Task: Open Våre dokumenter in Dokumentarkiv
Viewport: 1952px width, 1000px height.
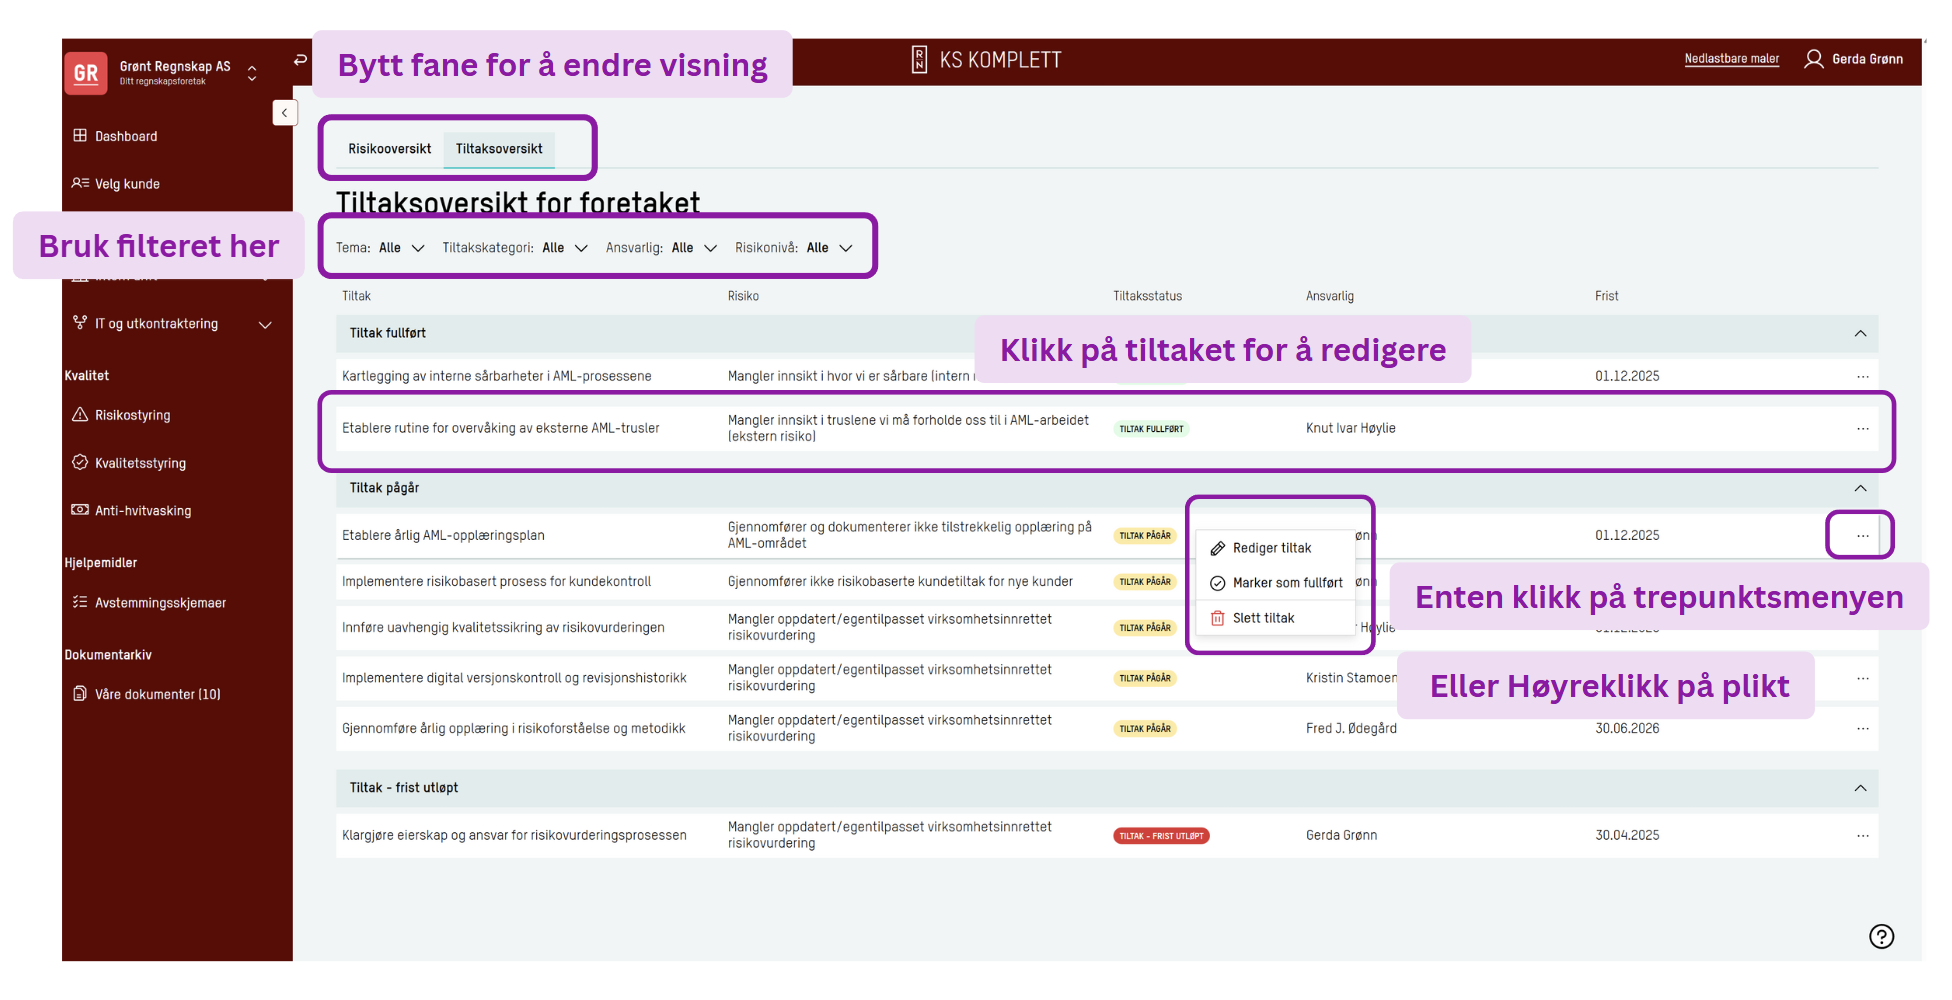Action: tap(157, 693)
